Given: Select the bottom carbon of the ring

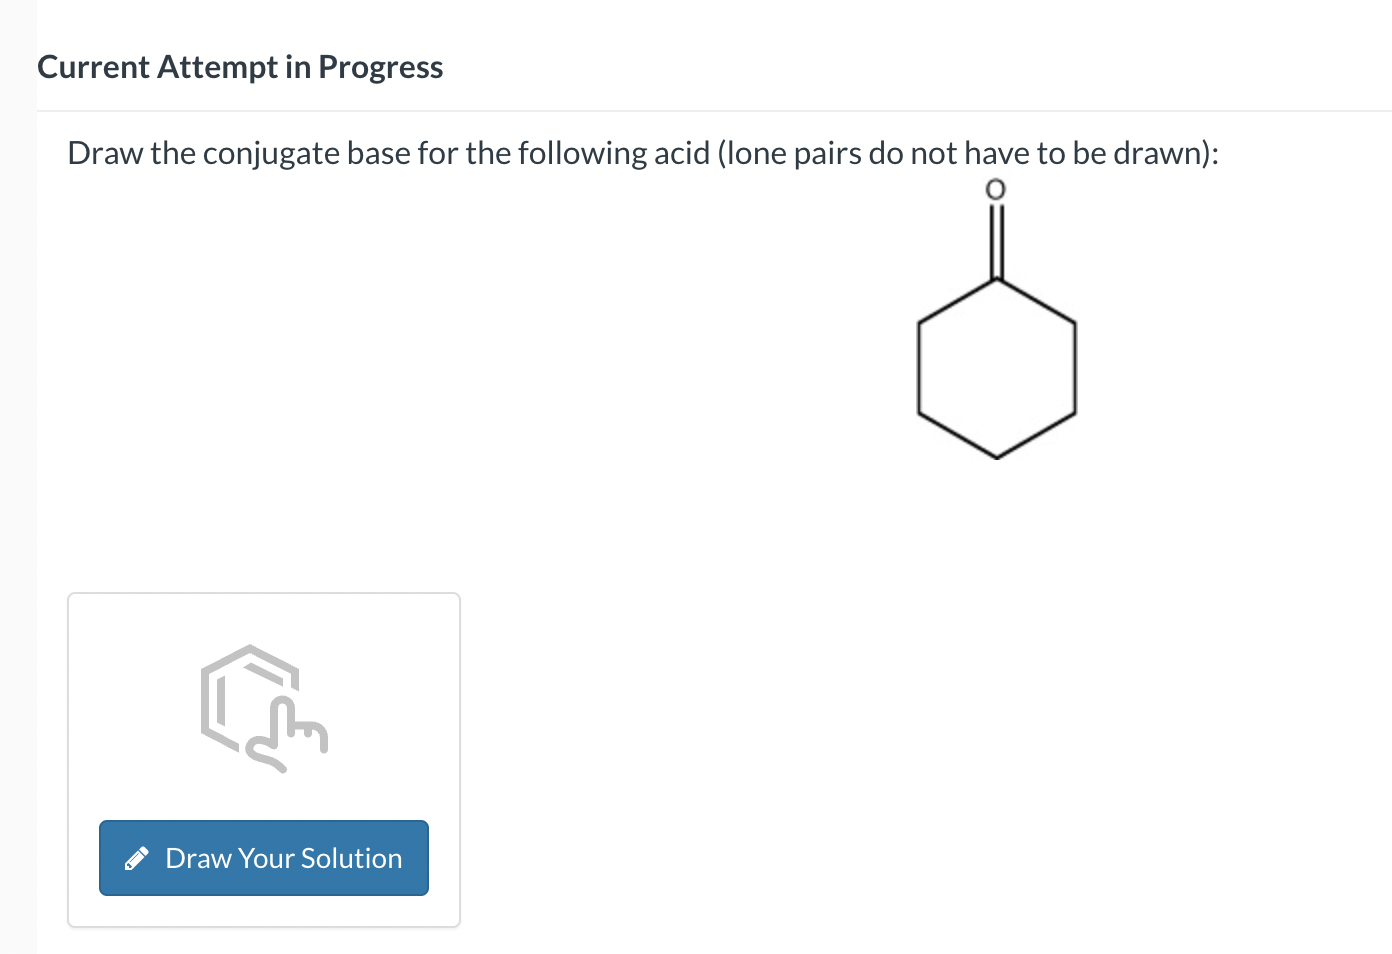Looking at the screenshot, I should [996, 458].
